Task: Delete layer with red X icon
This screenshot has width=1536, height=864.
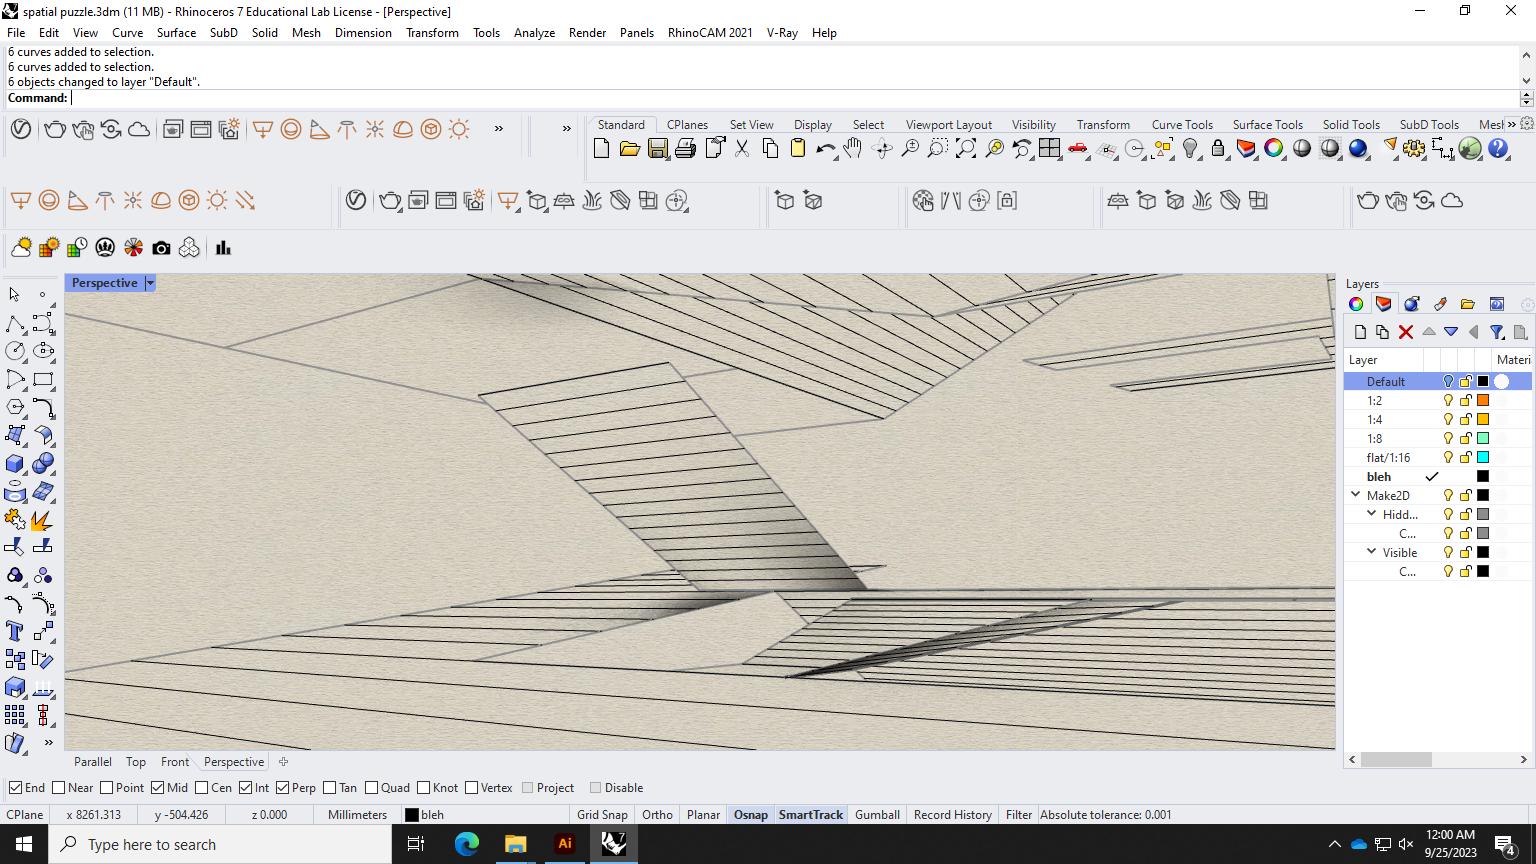Action: tap(1405, 332)
